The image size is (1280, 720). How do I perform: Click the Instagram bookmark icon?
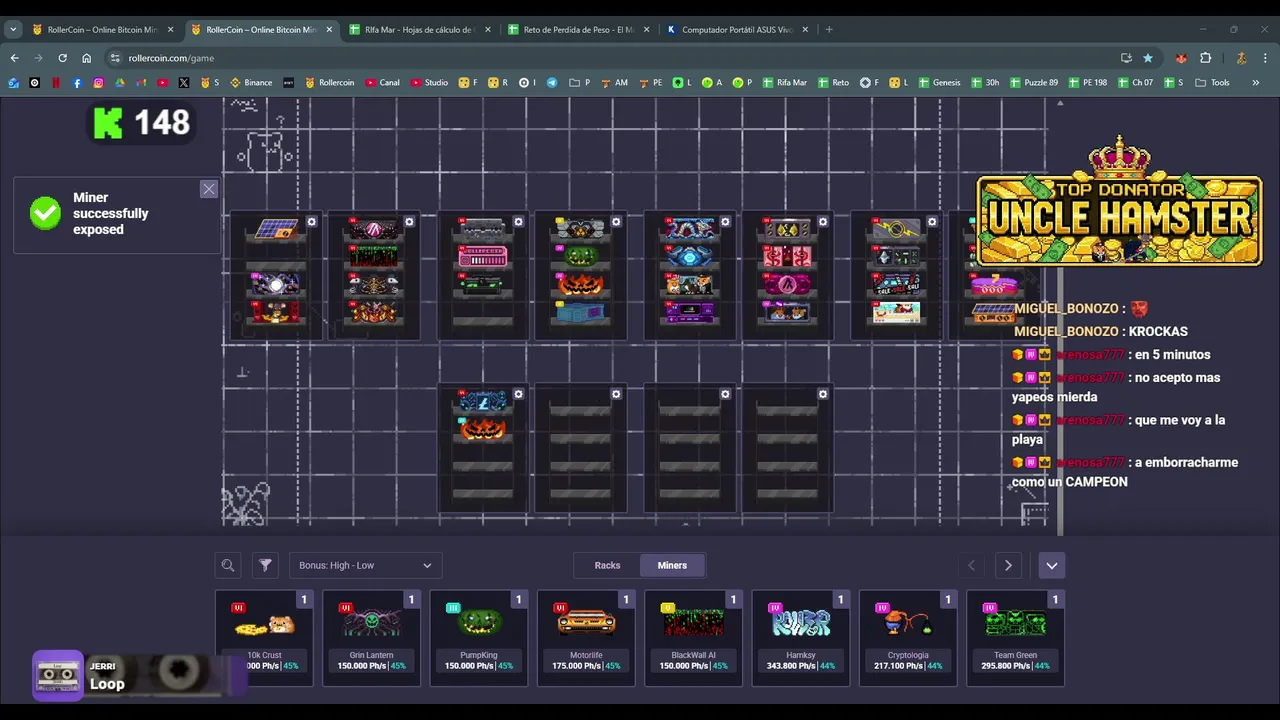click(x=98, y=83)
